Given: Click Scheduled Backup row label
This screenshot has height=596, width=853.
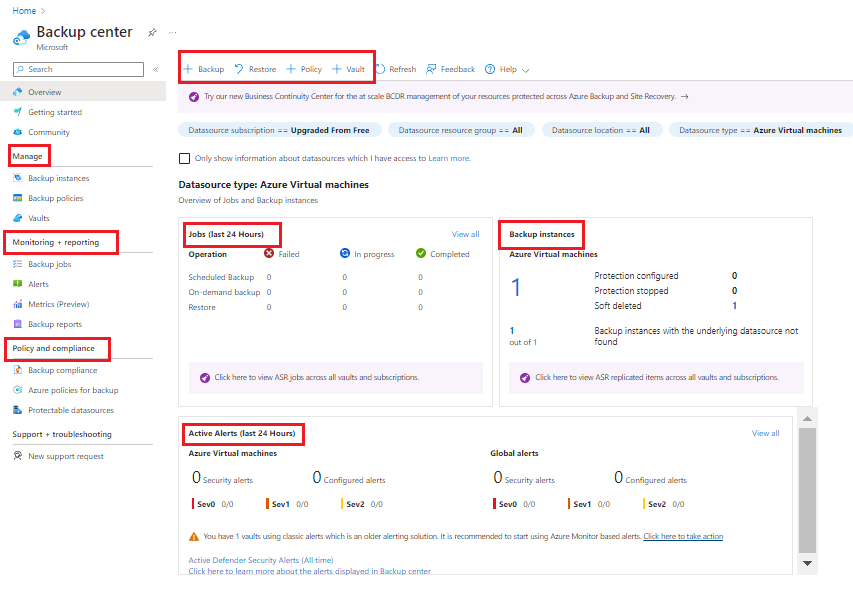Looking at the screenshot, I should click(x=221, y=277).
